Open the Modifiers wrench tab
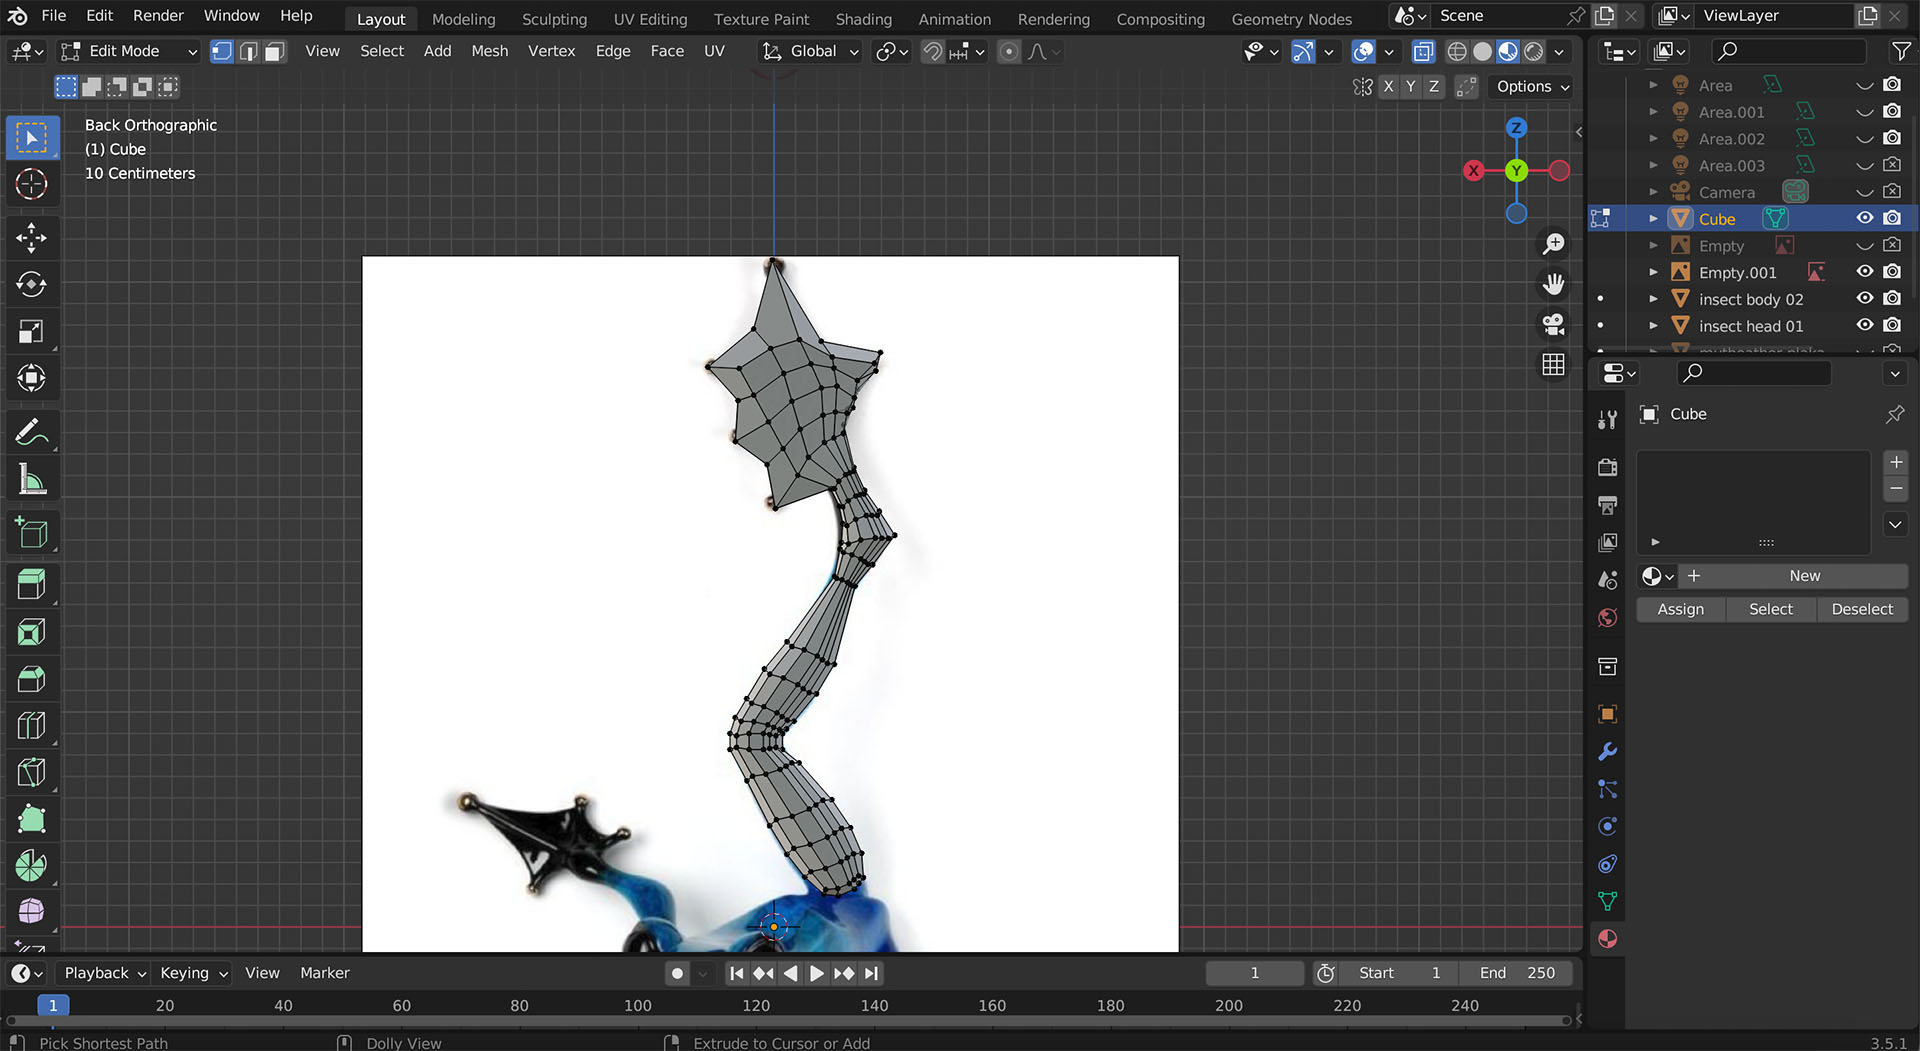The width and height of the screenshot is (1920, 1051). coord(1607,752)
